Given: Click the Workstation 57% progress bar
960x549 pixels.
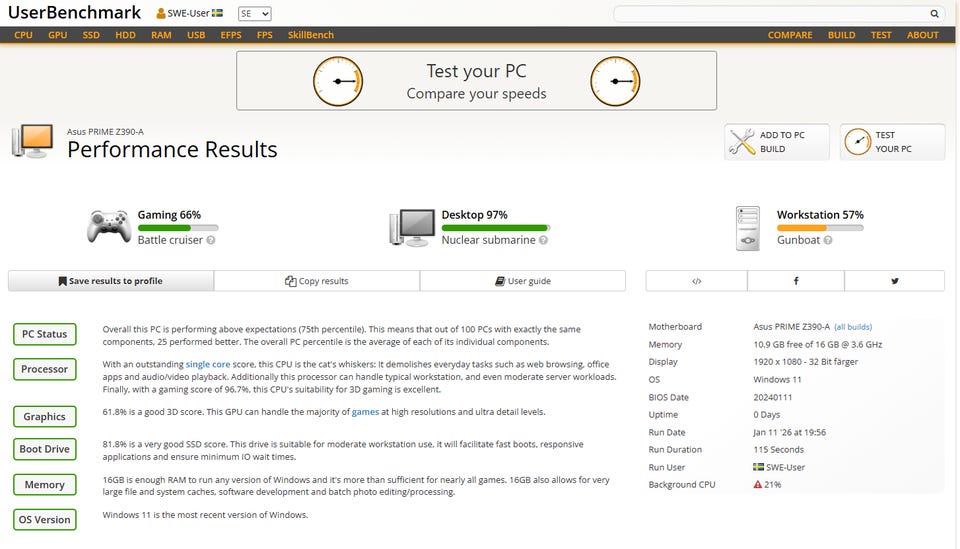Looking at the screenshot, I should click(x=820, y=228).
